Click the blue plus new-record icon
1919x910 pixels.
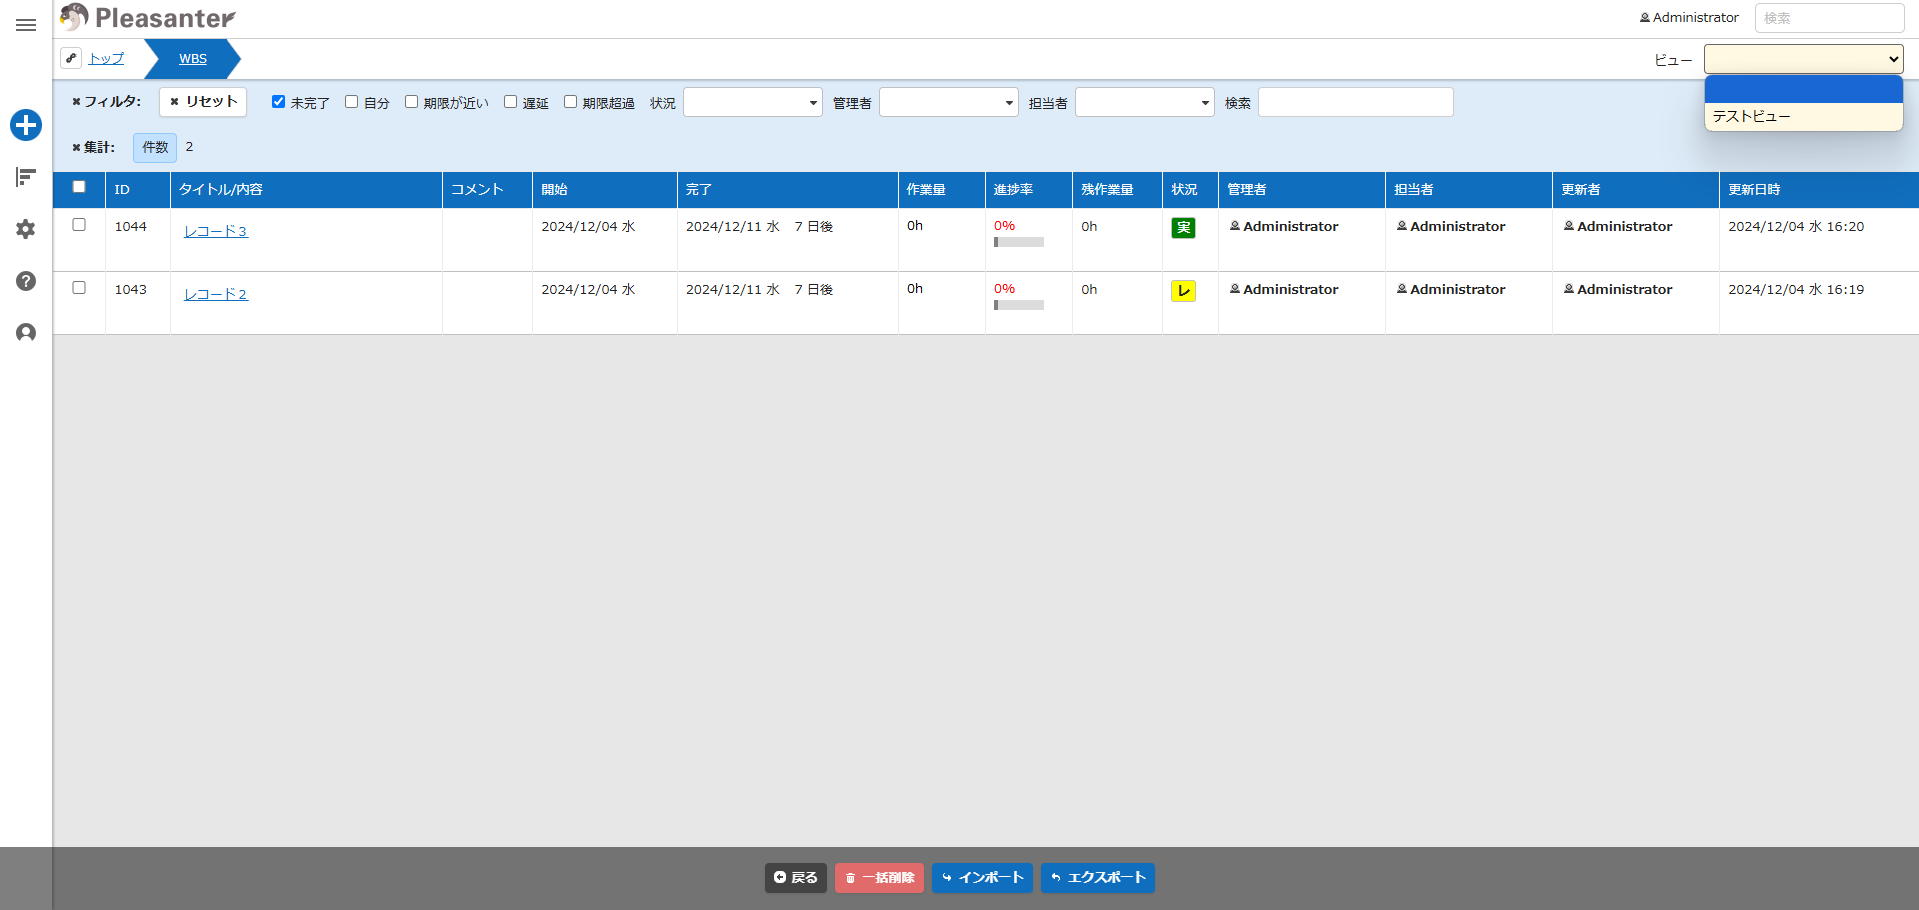click(26, 125)
